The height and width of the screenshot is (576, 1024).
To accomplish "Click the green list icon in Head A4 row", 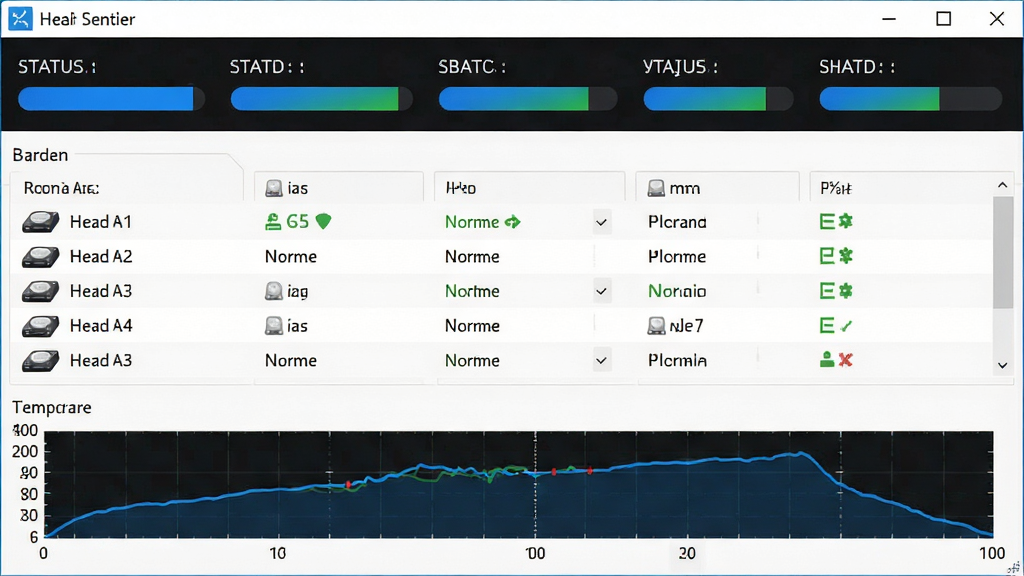I will [x=827, y=325].
